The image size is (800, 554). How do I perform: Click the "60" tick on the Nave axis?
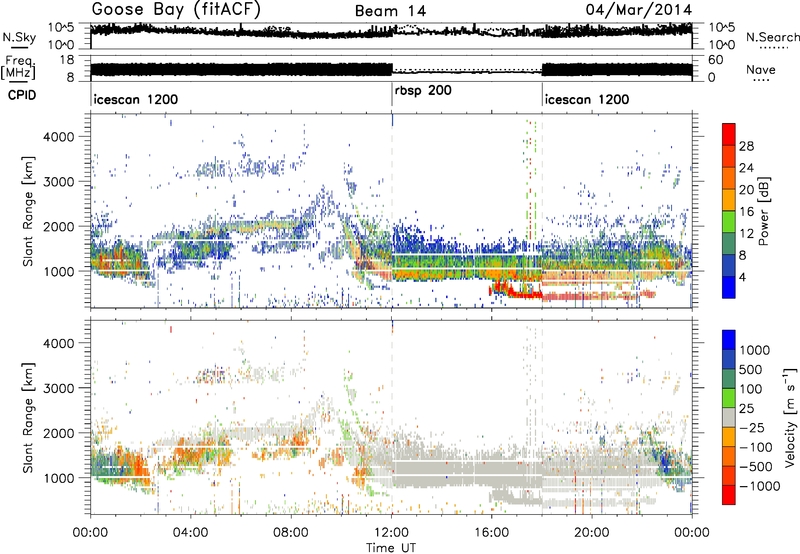[x=716, y=60]
